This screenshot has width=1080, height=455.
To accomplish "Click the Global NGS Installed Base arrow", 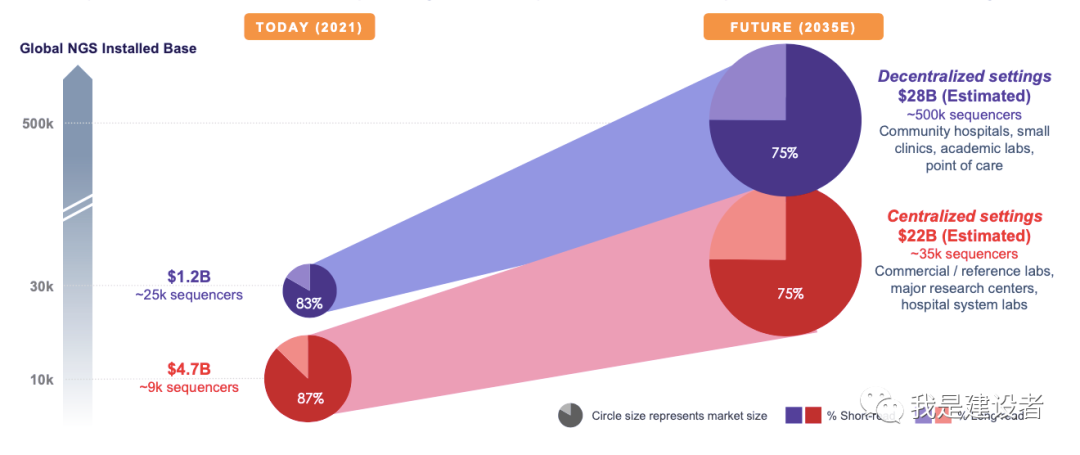I will 77,246.
